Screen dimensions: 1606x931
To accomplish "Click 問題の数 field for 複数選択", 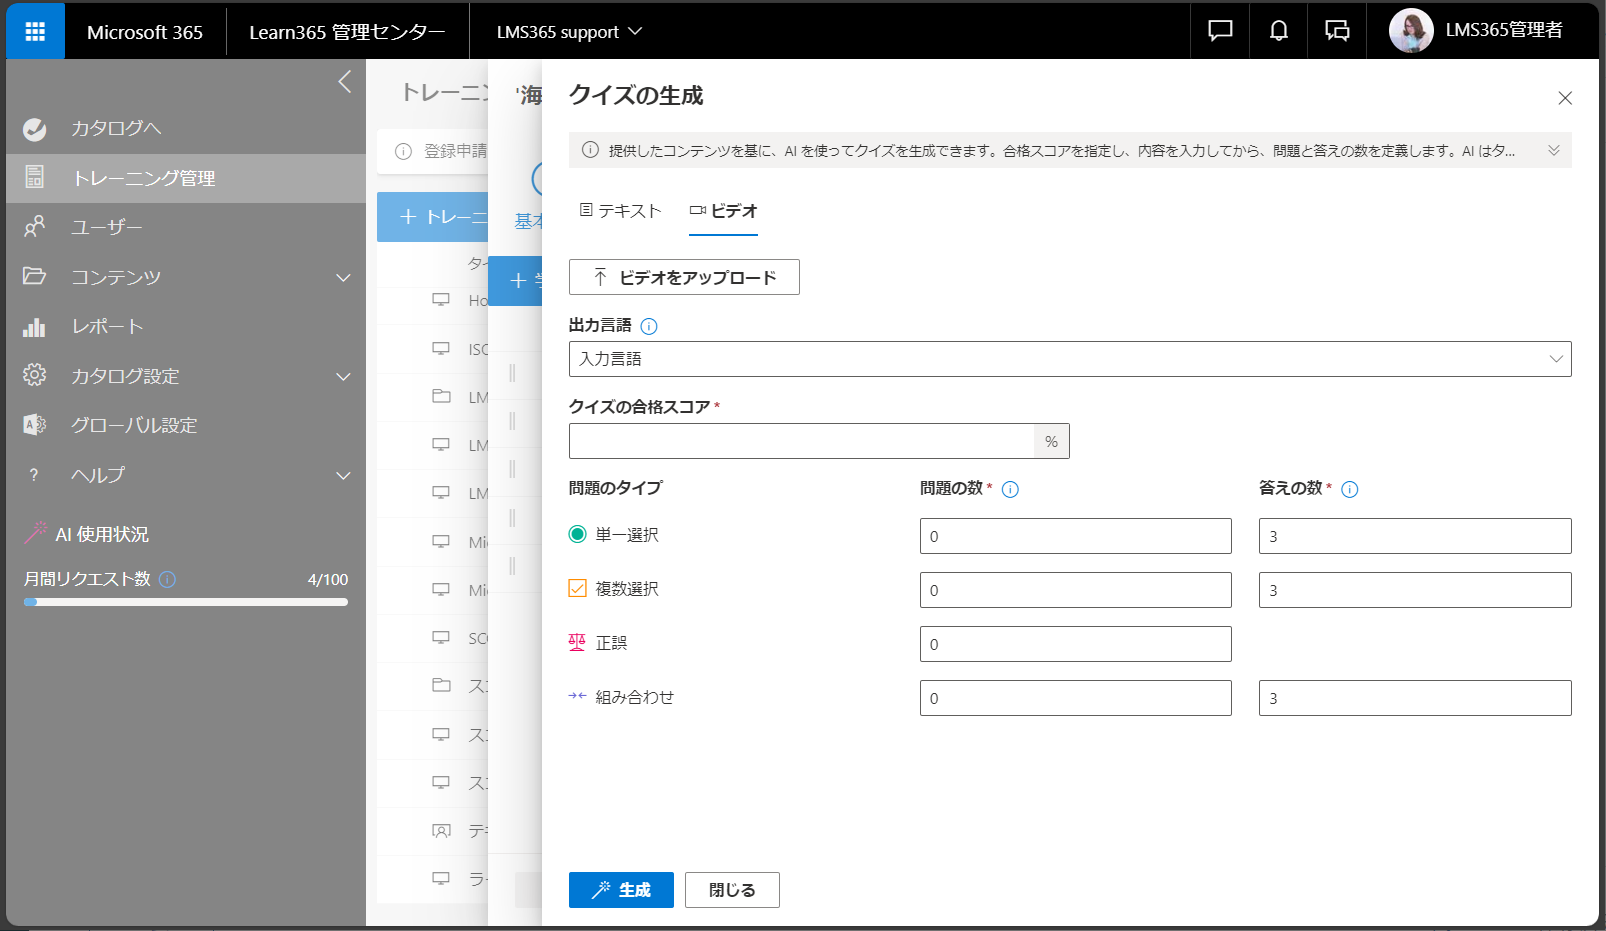I will (1076, 590).
